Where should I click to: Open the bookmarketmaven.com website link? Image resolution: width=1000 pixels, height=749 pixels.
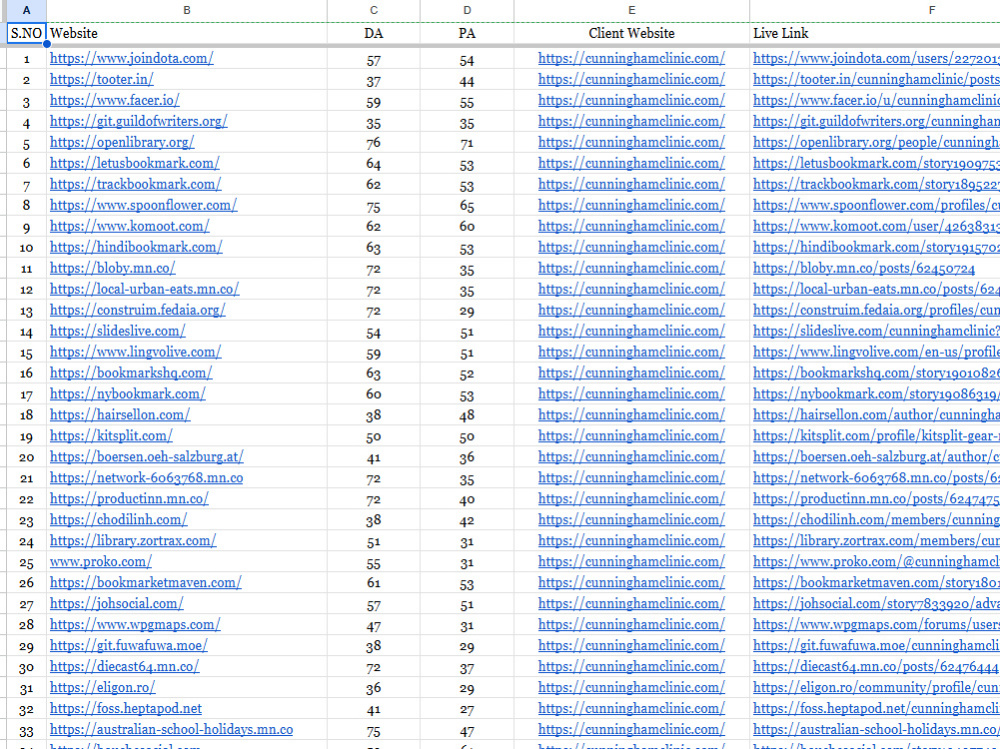click(145, 583)
